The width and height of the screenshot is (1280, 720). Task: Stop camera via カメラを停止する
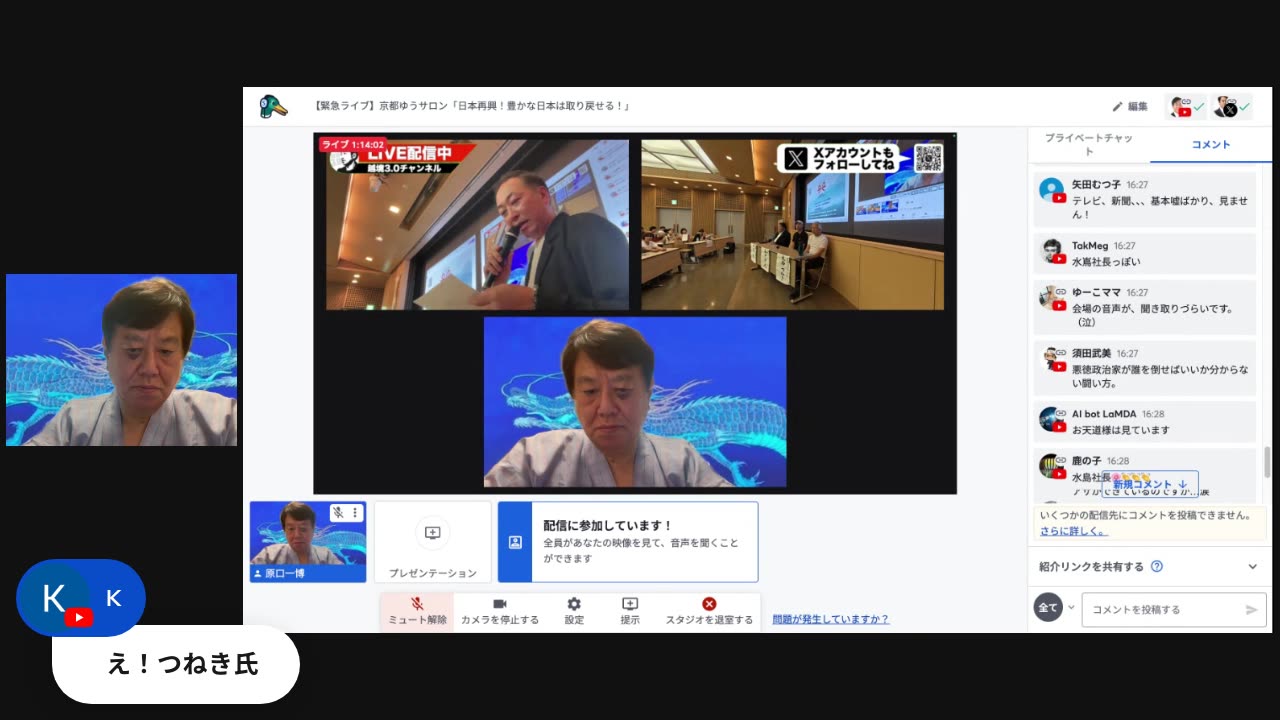499,611
